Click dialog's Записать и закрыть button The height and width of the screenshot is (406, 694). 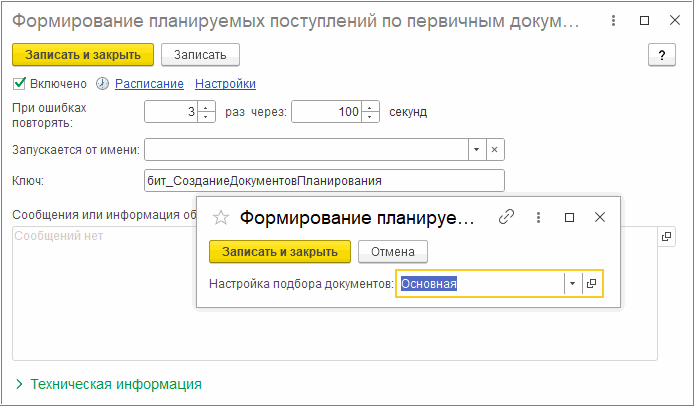[280, 251]
